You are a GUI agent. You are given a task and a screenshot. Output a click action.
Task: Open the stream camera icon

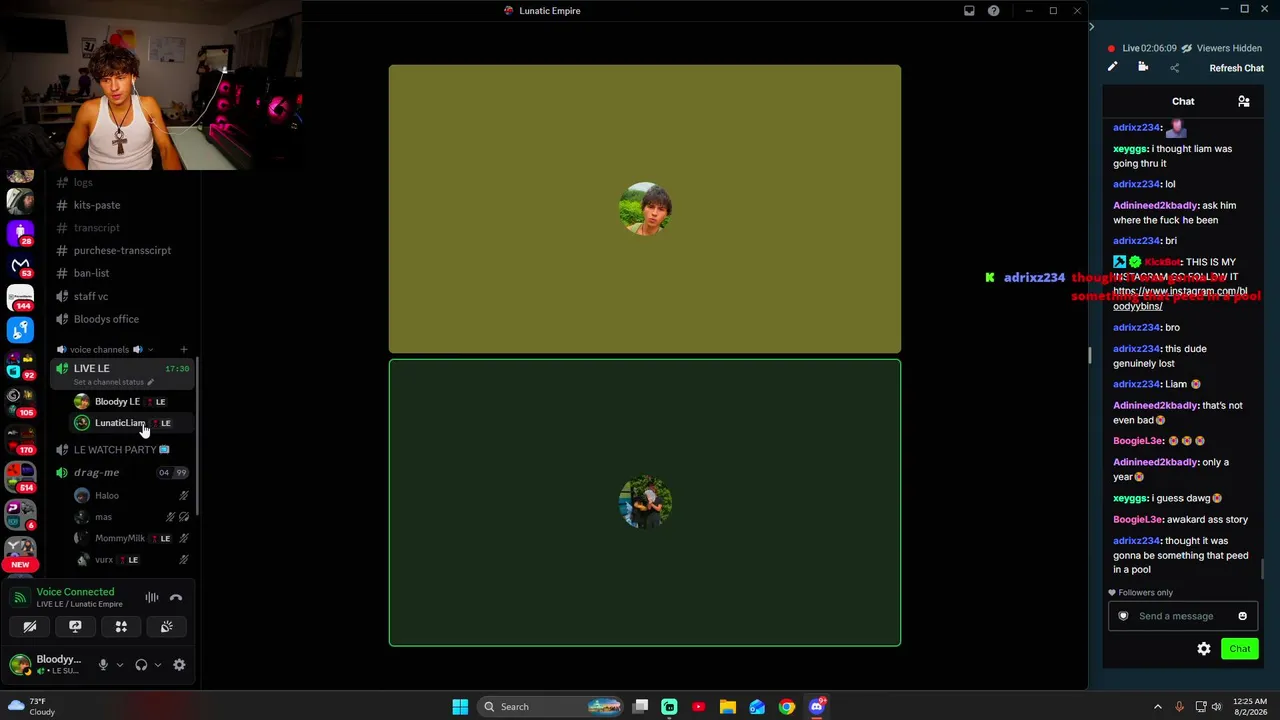1143,68
